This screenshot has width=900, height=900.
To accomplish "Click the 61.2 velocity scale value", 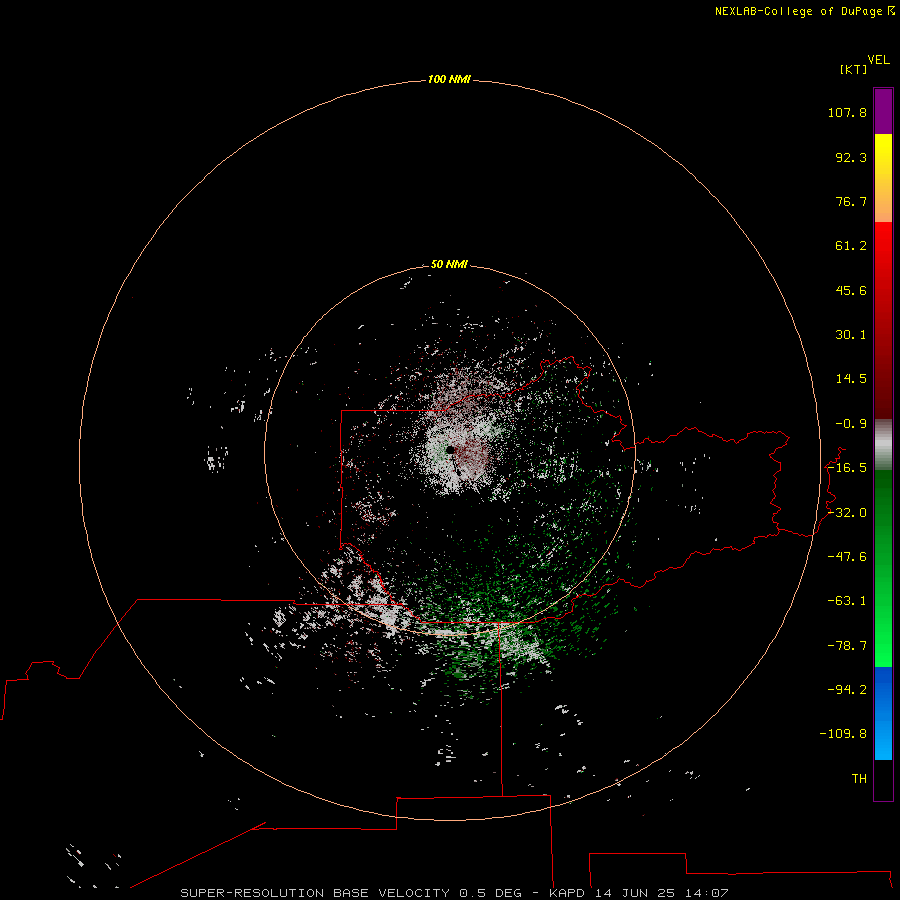I will pos(851,246).
